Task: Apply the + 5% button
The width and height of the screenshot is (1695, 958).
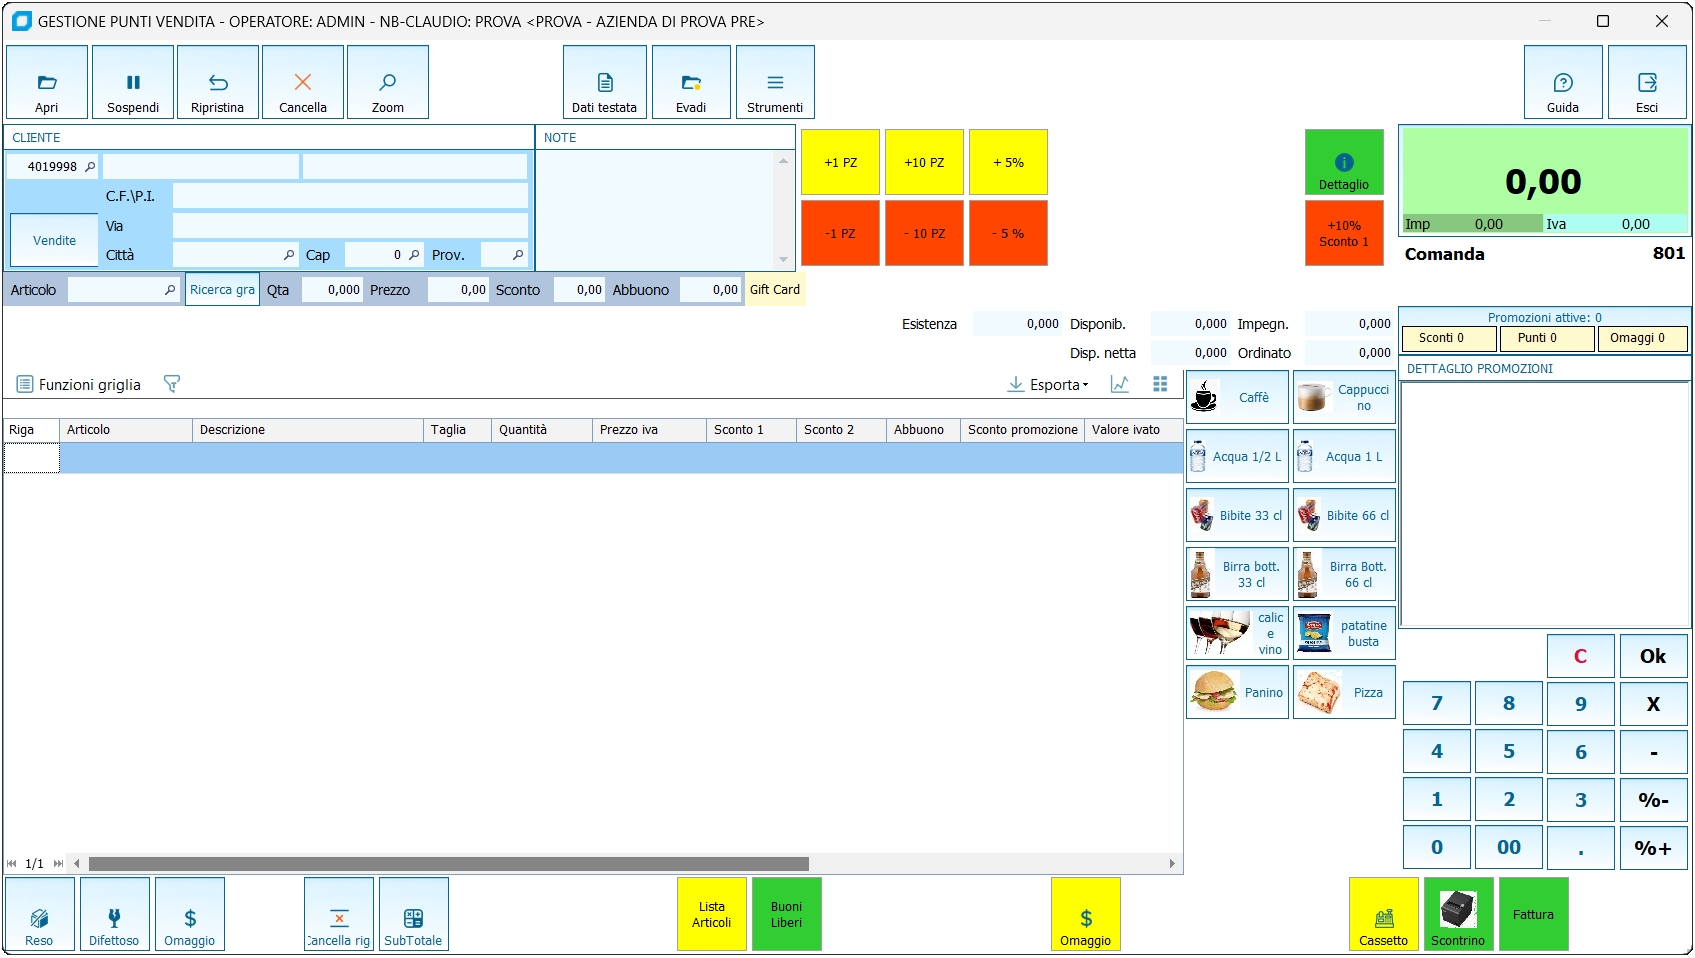Action: [1008, 162]
